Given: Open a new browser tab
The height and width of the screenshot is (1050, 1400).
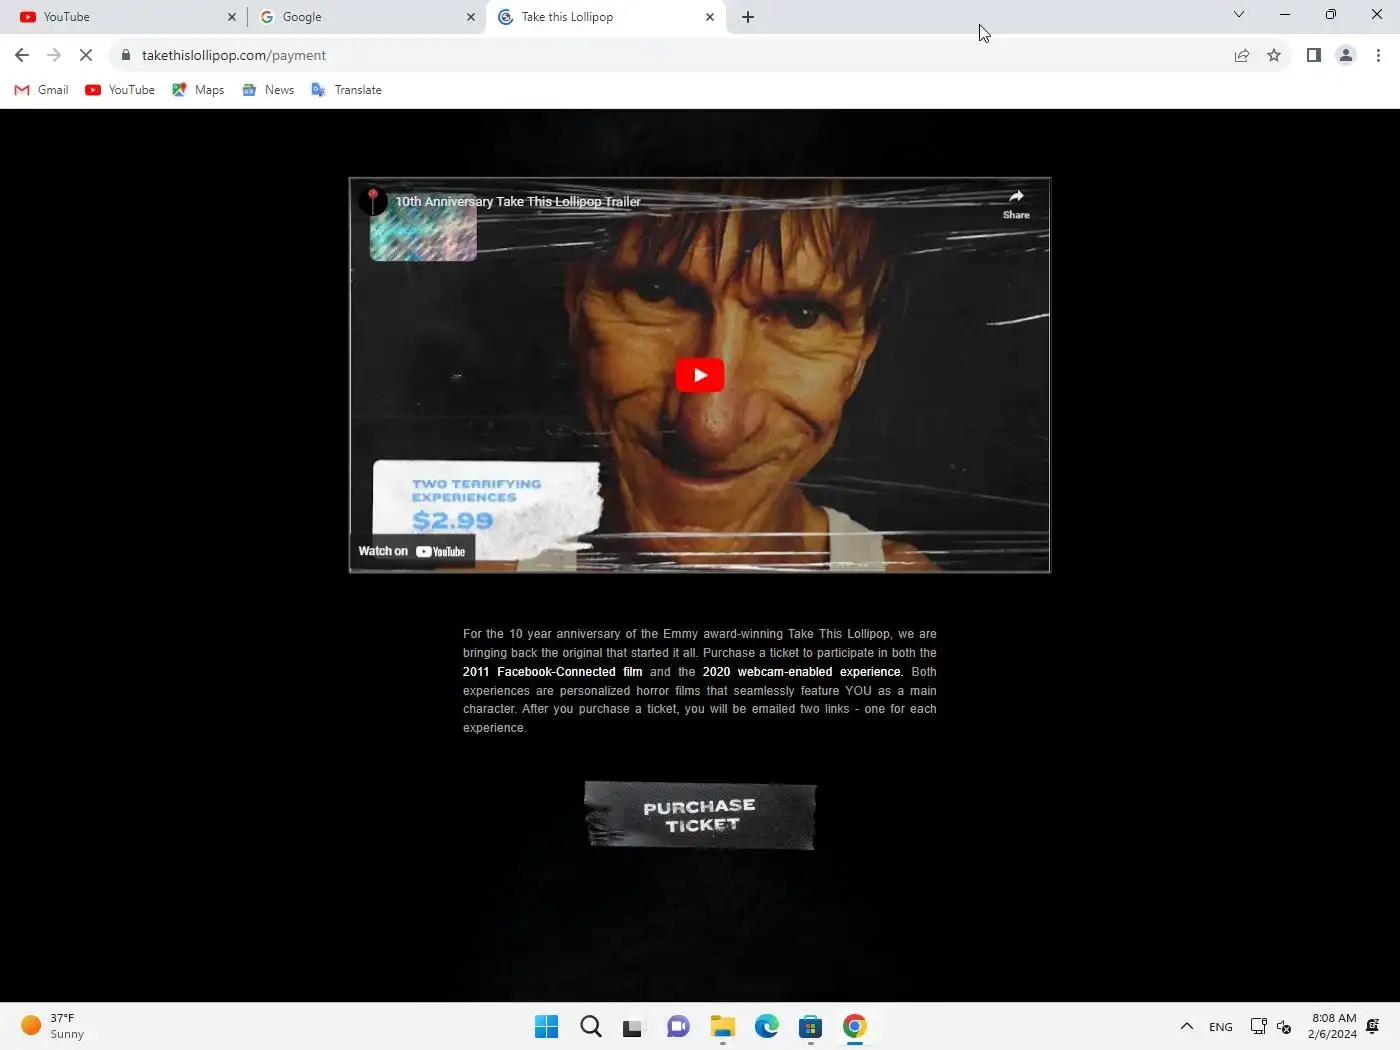Looking at the screenshot, I should point(748,17).
